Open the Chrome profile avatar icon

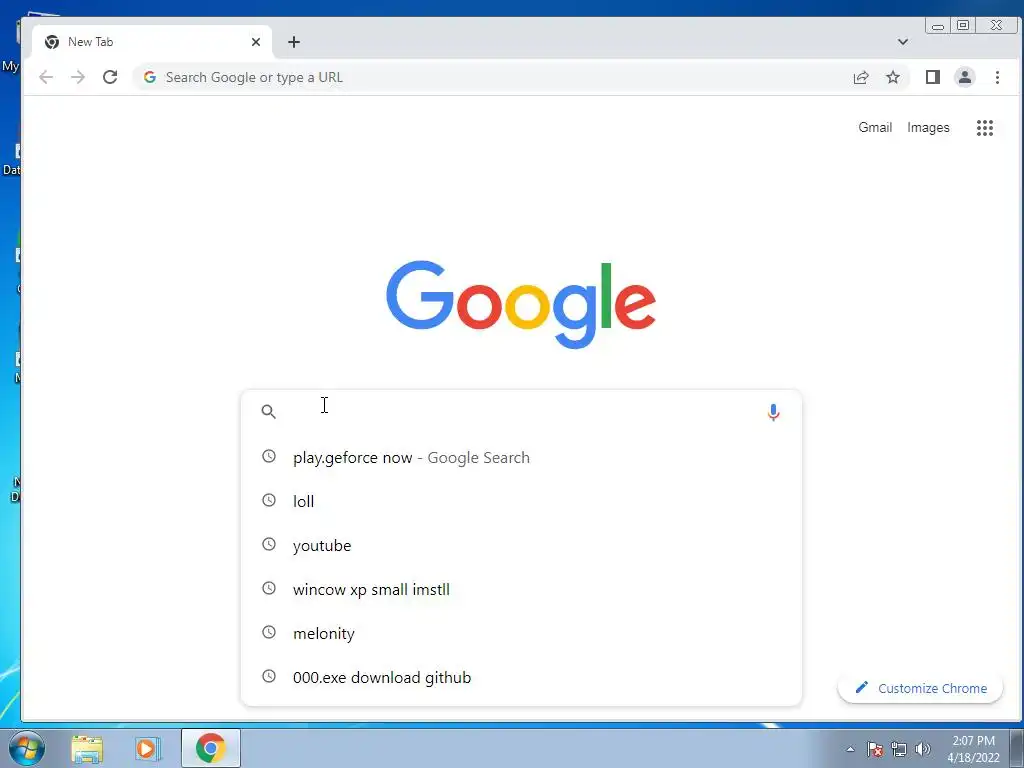tap(965, 77)
